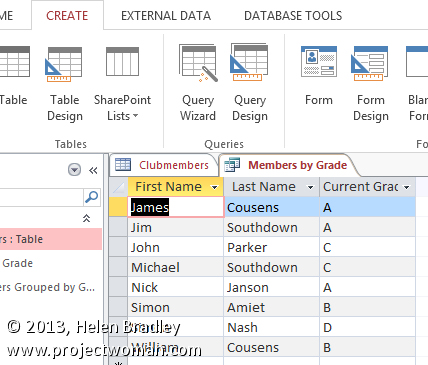Click the Cousens cell in James's row

(272, 207)
